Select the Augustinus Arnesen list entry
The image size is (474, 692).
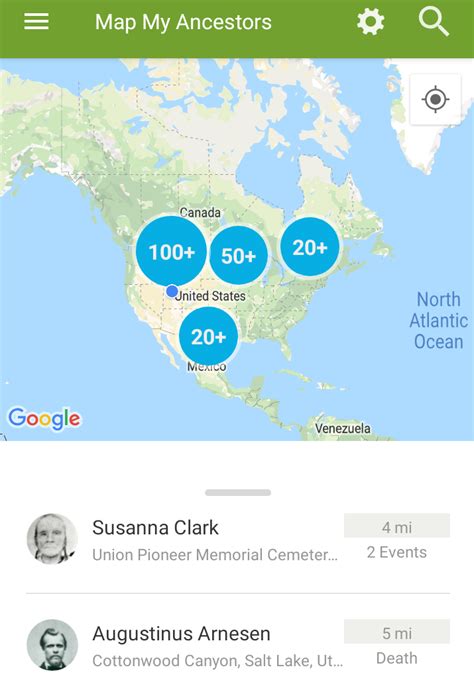[x=238, y=646]
